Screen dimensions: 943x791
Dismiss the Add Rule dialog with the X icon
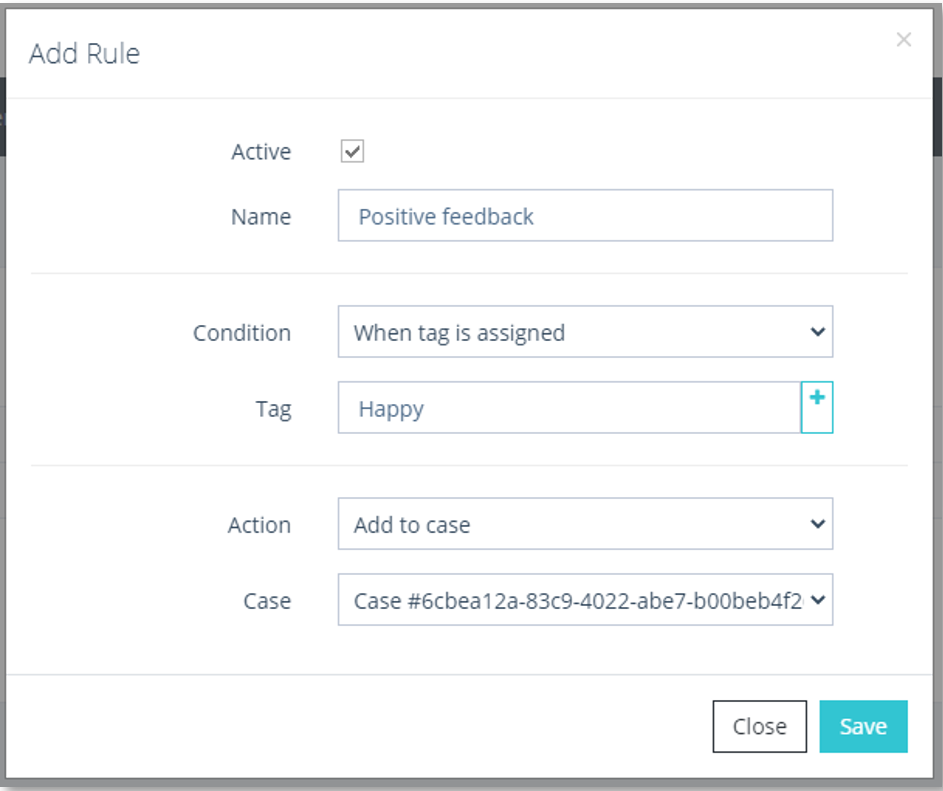(903, 40)
